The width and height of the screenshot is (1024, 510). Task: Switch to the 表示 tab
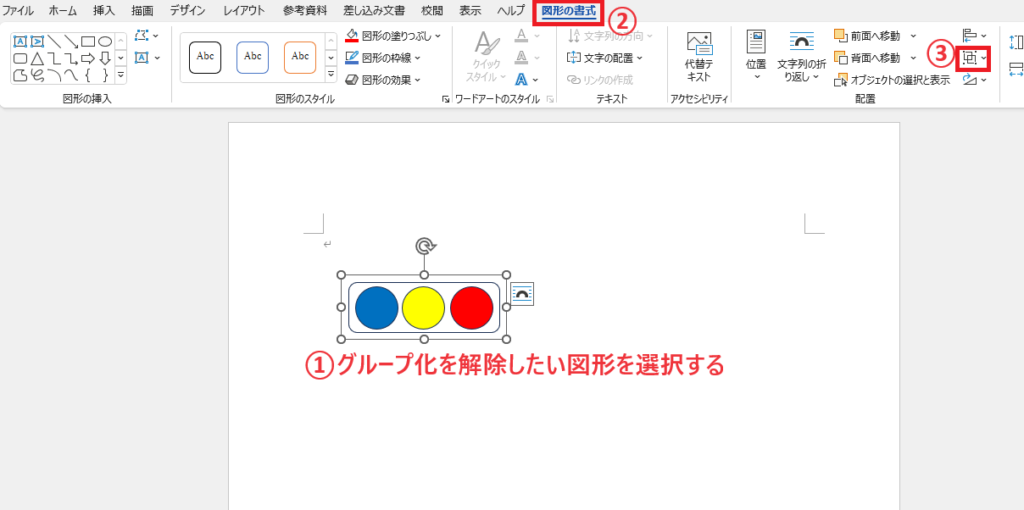click(x=470, y=10)
